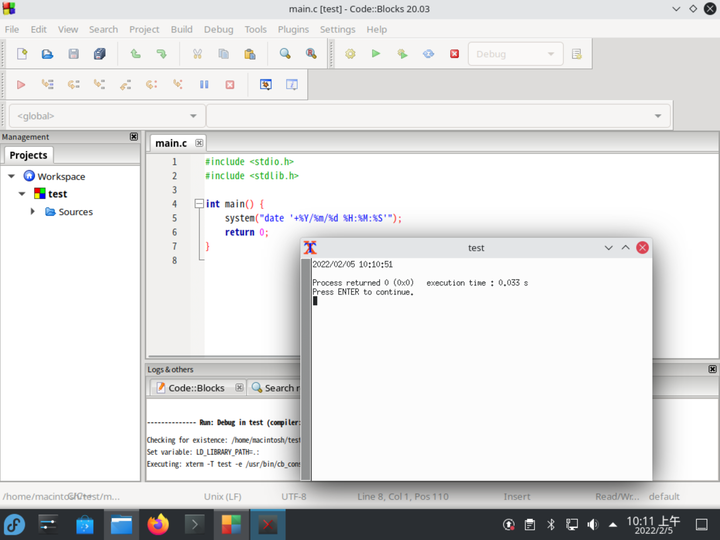The width and height of the screenshot is (720, 540).
Task: Open Find with the magnifier icon
Action: pos(285,54)
